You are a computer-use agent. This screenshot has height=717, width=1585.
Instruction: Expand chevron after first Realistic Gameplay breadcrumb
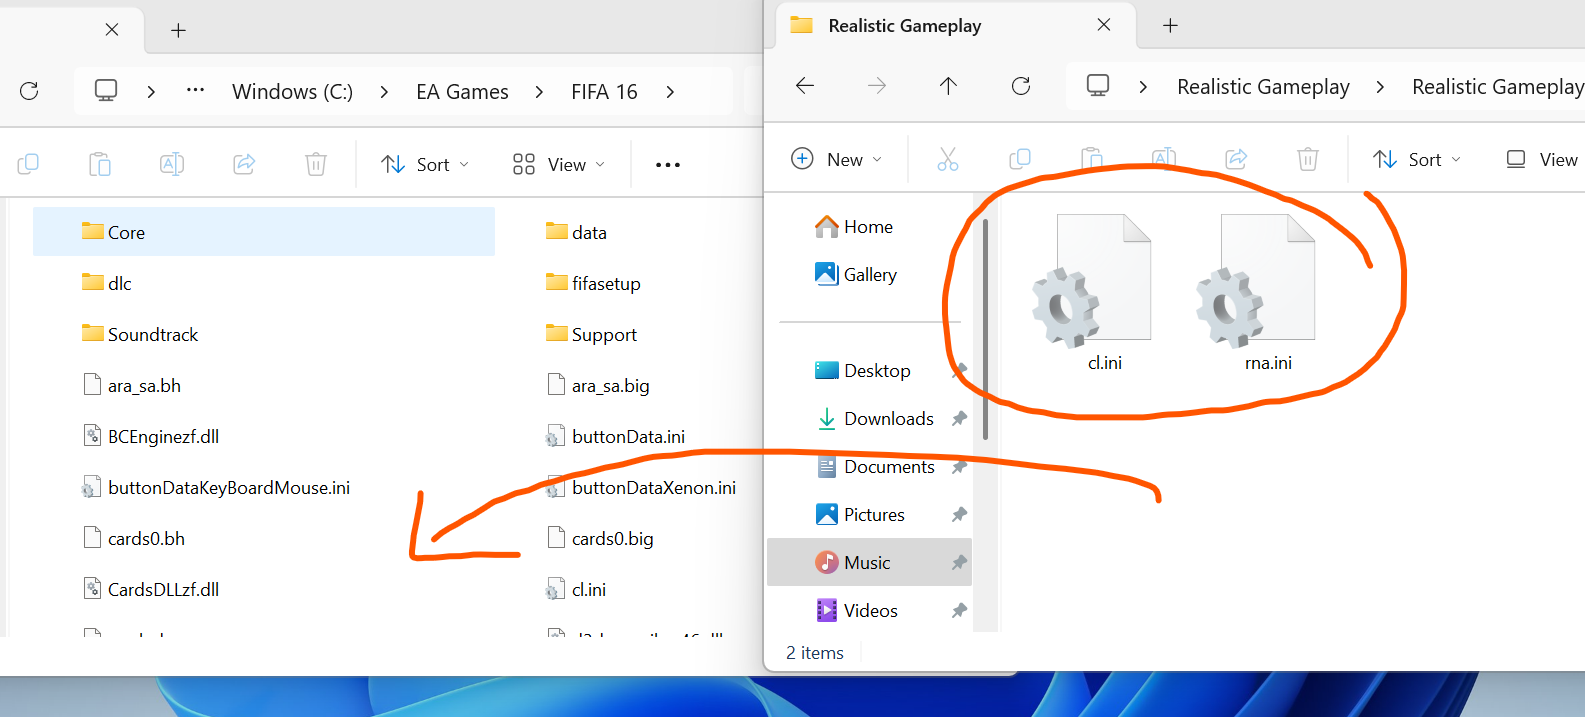coord(1380,87)
